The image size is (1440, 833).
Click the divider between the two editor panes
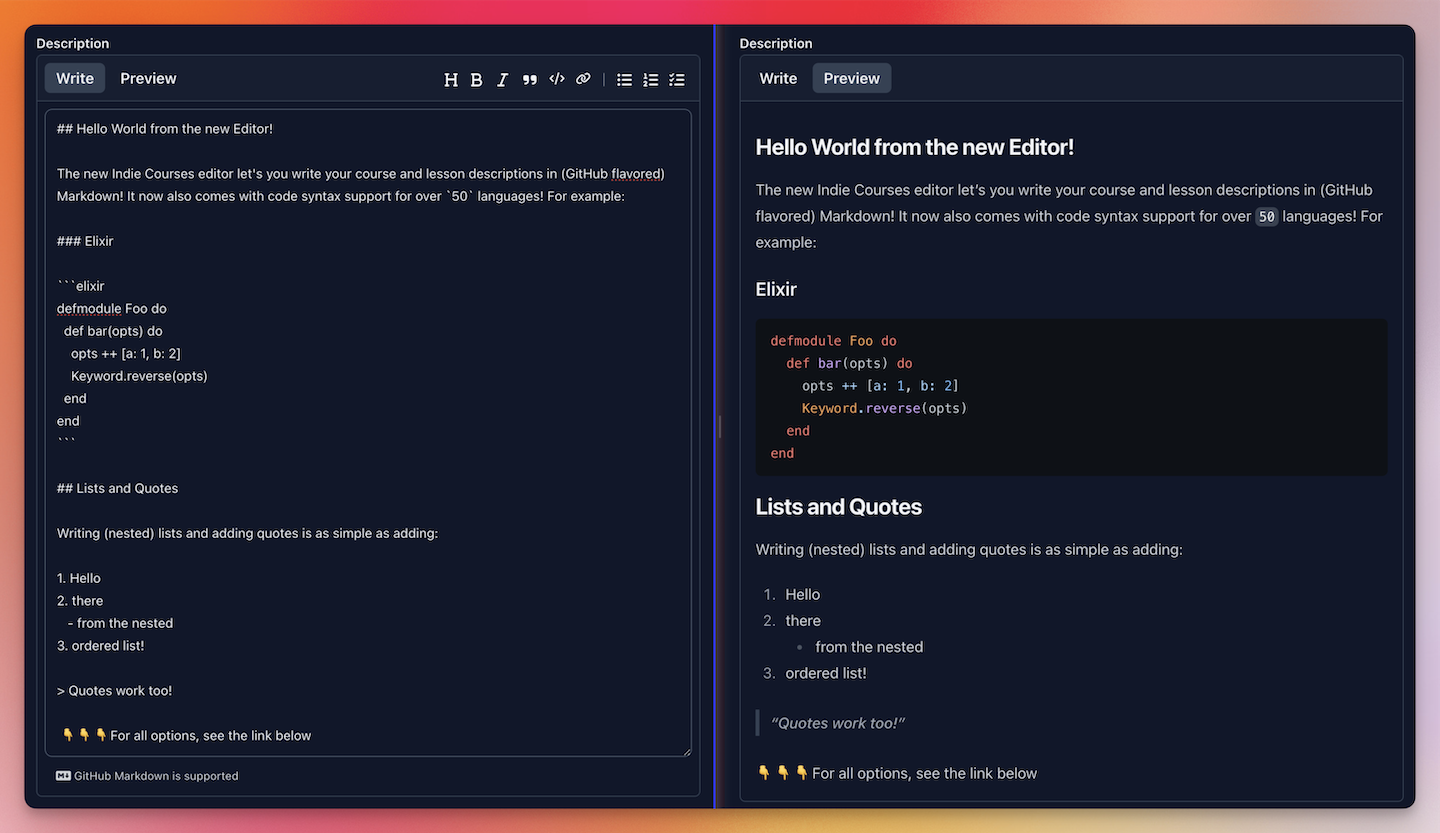718,427
